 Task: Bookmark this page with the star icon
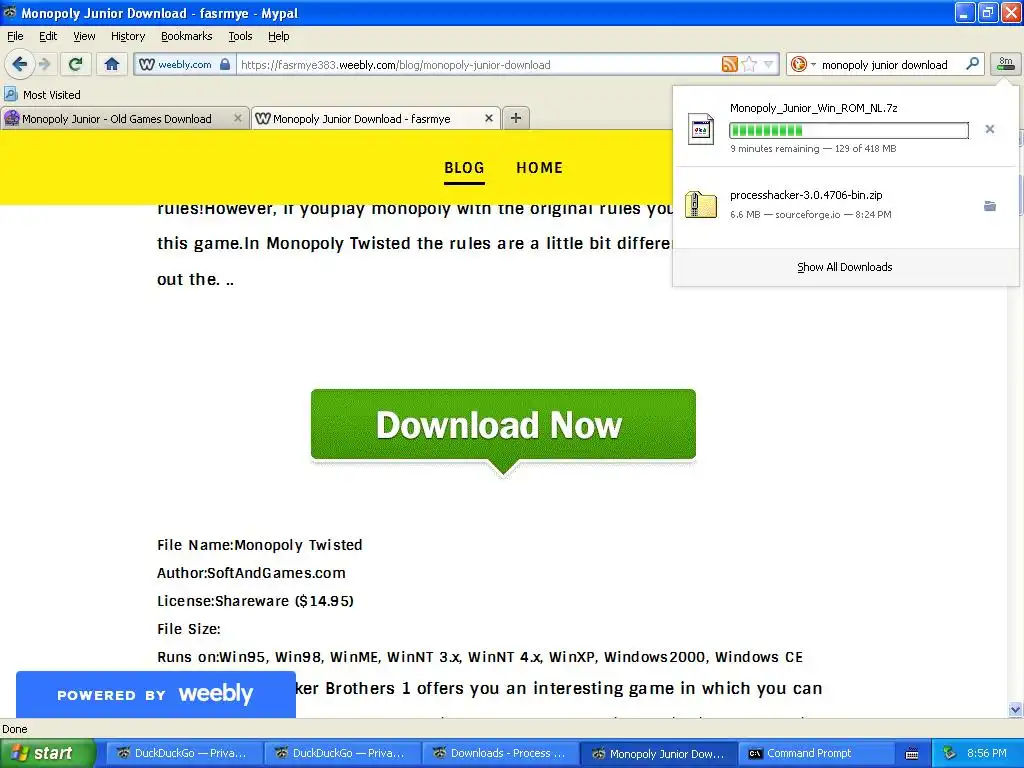point(750,64)
